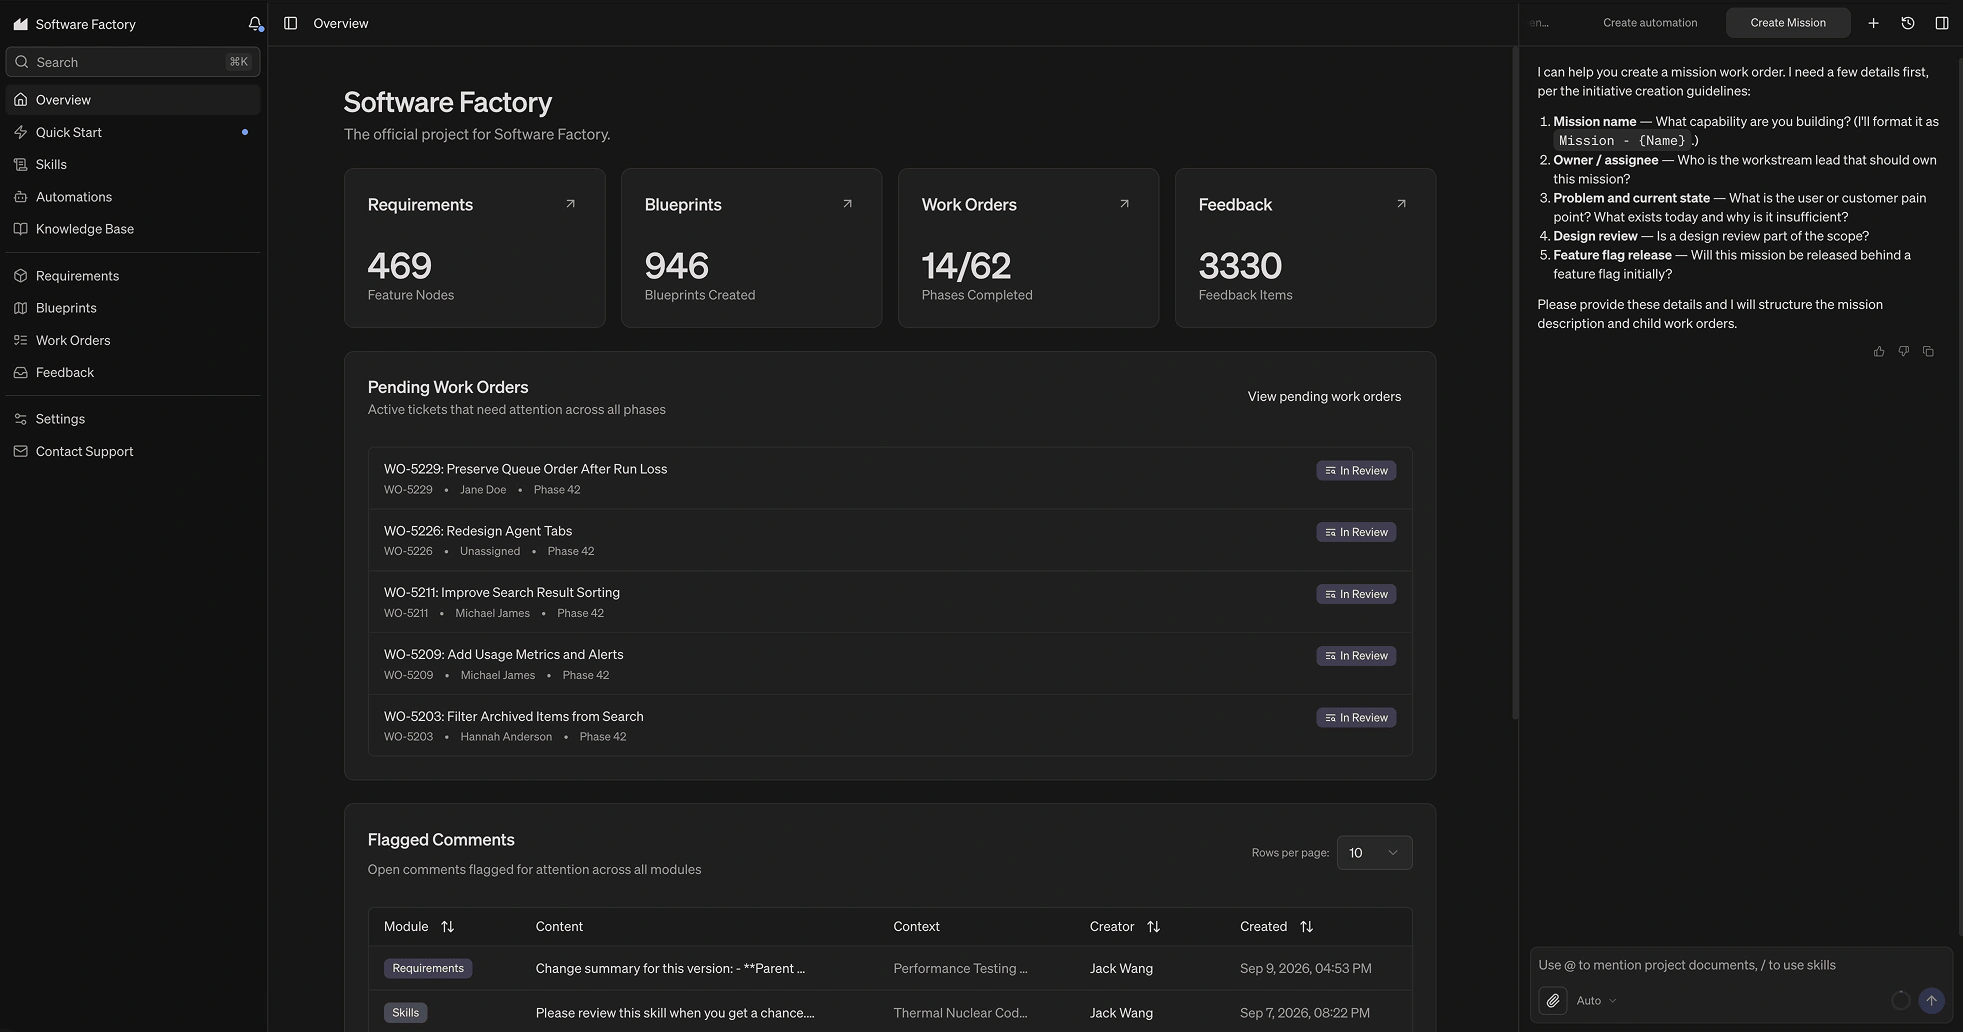The width and height of the screenshot is (1963, 1032).
Task: Switch to the Create automation tab
Action: pyautogui.click(x=1649, y=23)
